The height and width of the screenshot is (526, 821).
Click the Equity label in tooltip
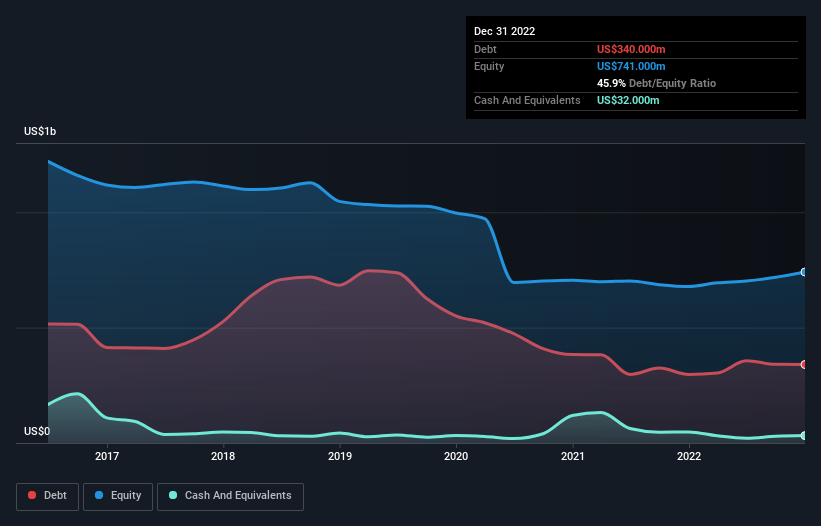tap(489, 66)
